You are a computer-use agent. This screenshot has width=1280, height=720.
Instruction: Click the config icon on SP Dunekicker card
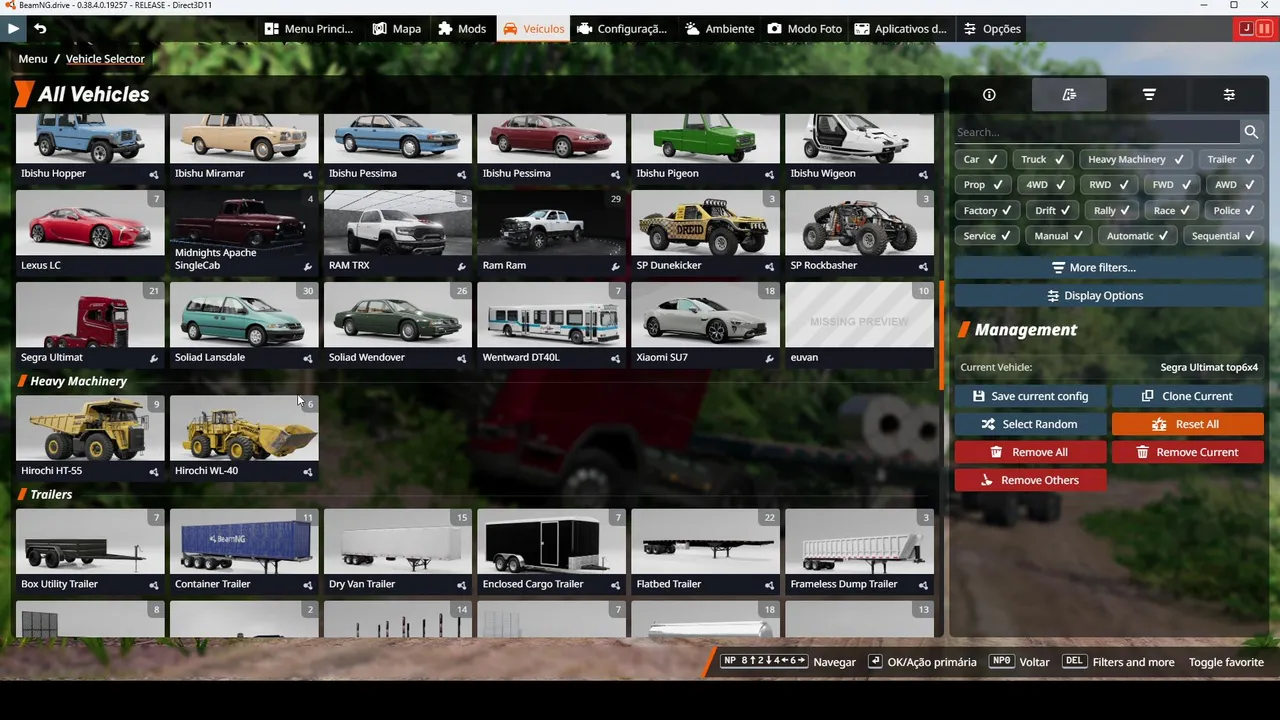[770, 266]
